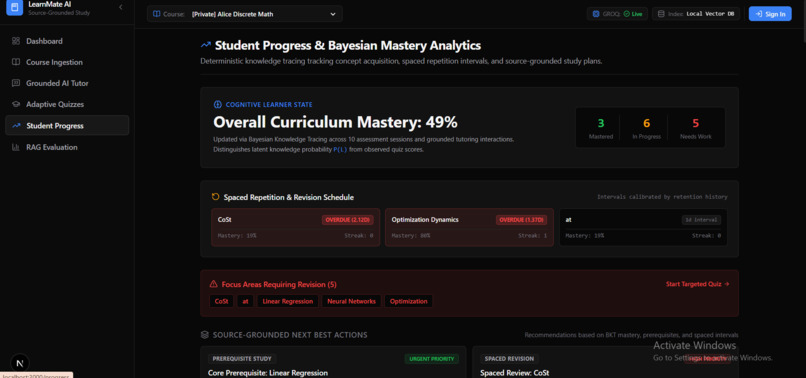Click the RAG Evaluation bar chart icon
The height and width of the screenshot is (378, 806).
(16, 147)
